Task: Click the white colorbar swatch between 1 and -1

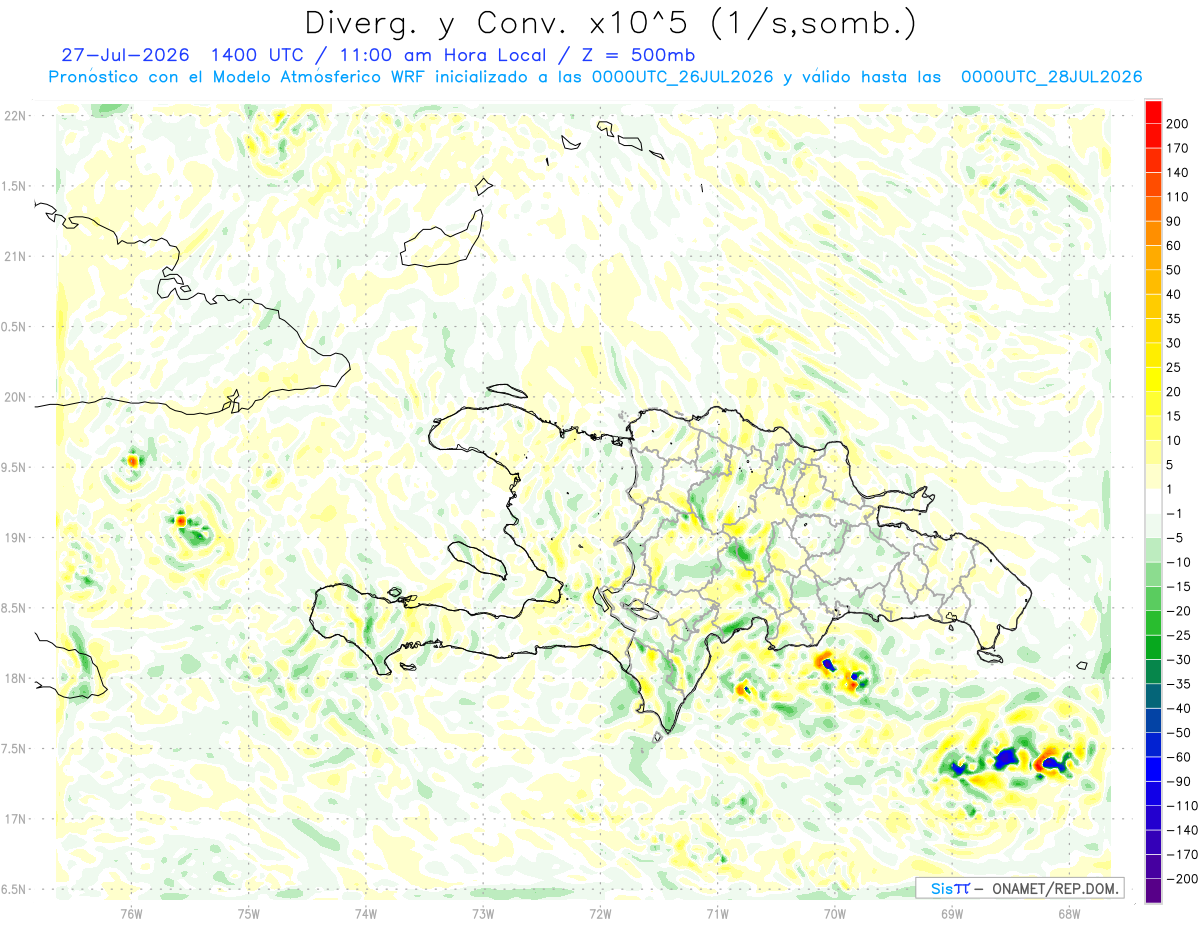Action: (1153, 501)
